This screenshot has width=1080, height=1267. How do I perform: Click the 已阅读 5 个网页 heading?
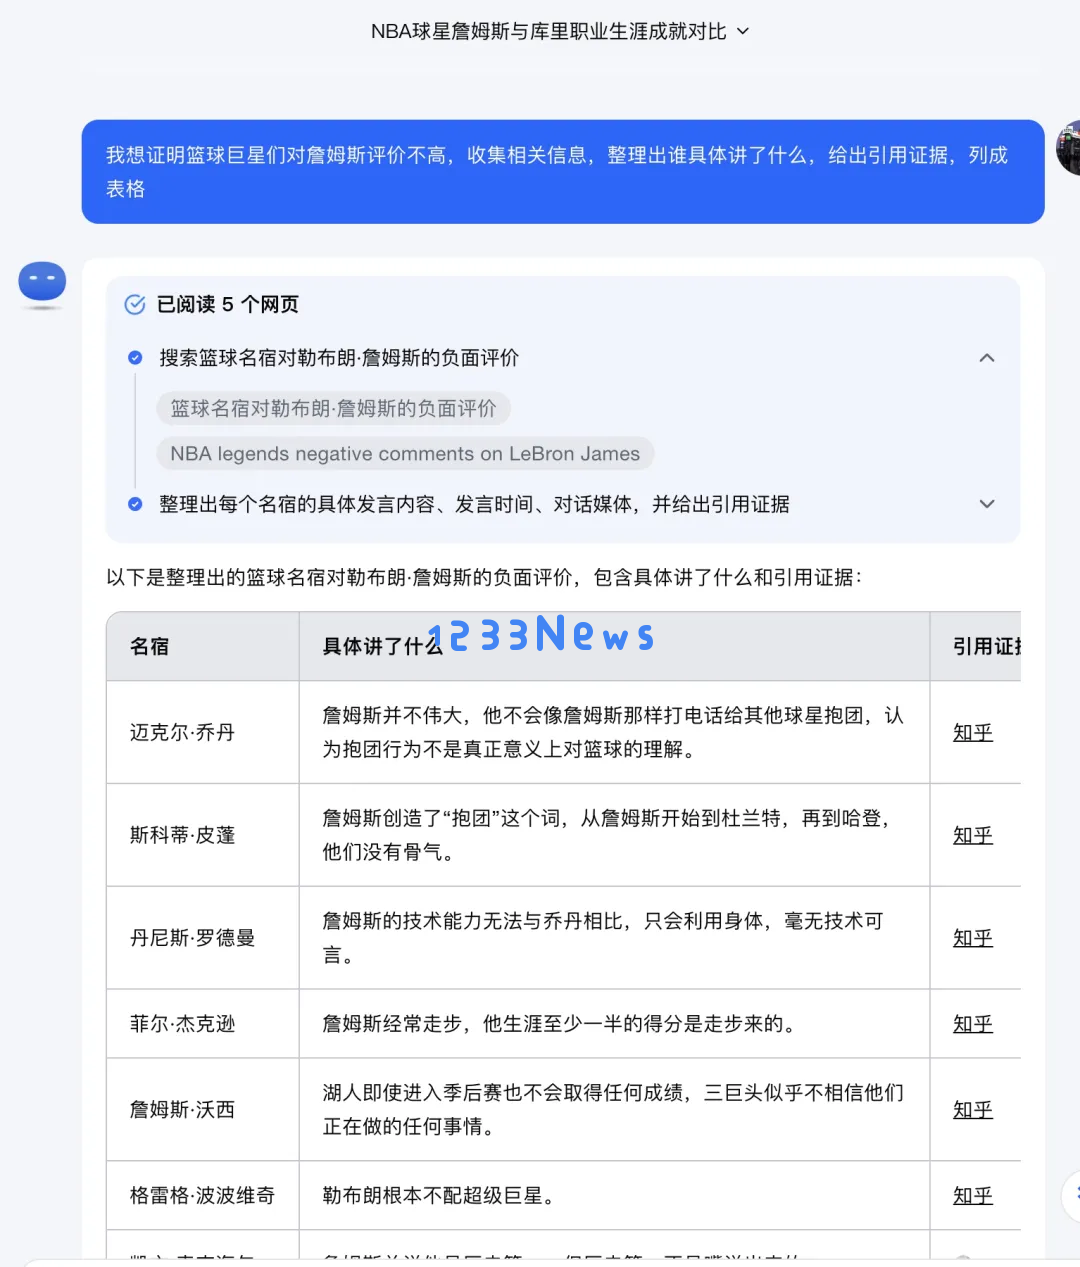point(228,304)
